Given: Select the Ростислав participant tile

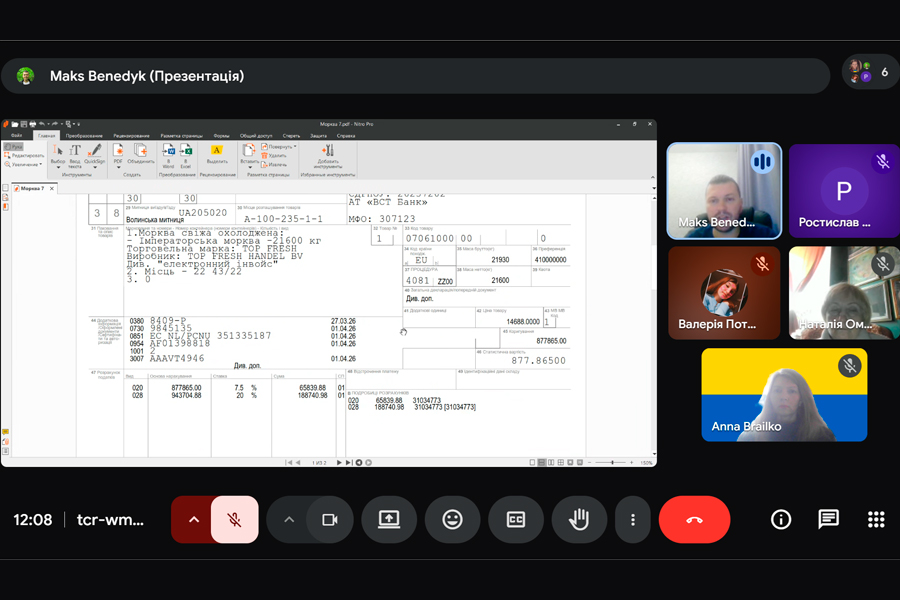Looking at the screenshot, I should pos(844,191).
